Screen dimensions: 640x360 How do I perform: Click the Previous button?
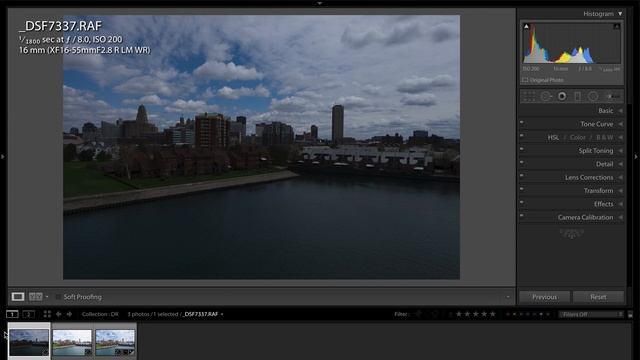point(544,297)
